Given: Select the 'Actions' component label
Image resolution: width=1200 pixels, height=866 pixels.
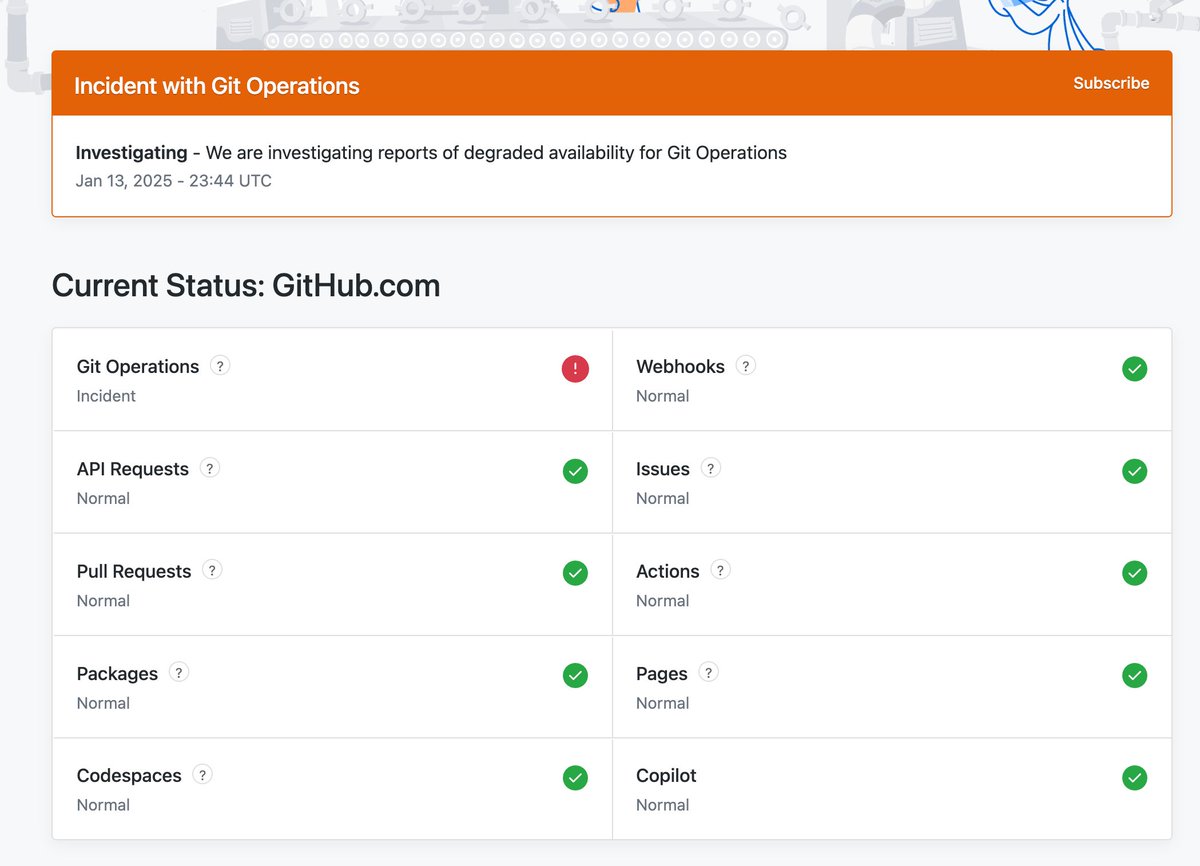Looking at the screenshot, I should tap(668, 571).
